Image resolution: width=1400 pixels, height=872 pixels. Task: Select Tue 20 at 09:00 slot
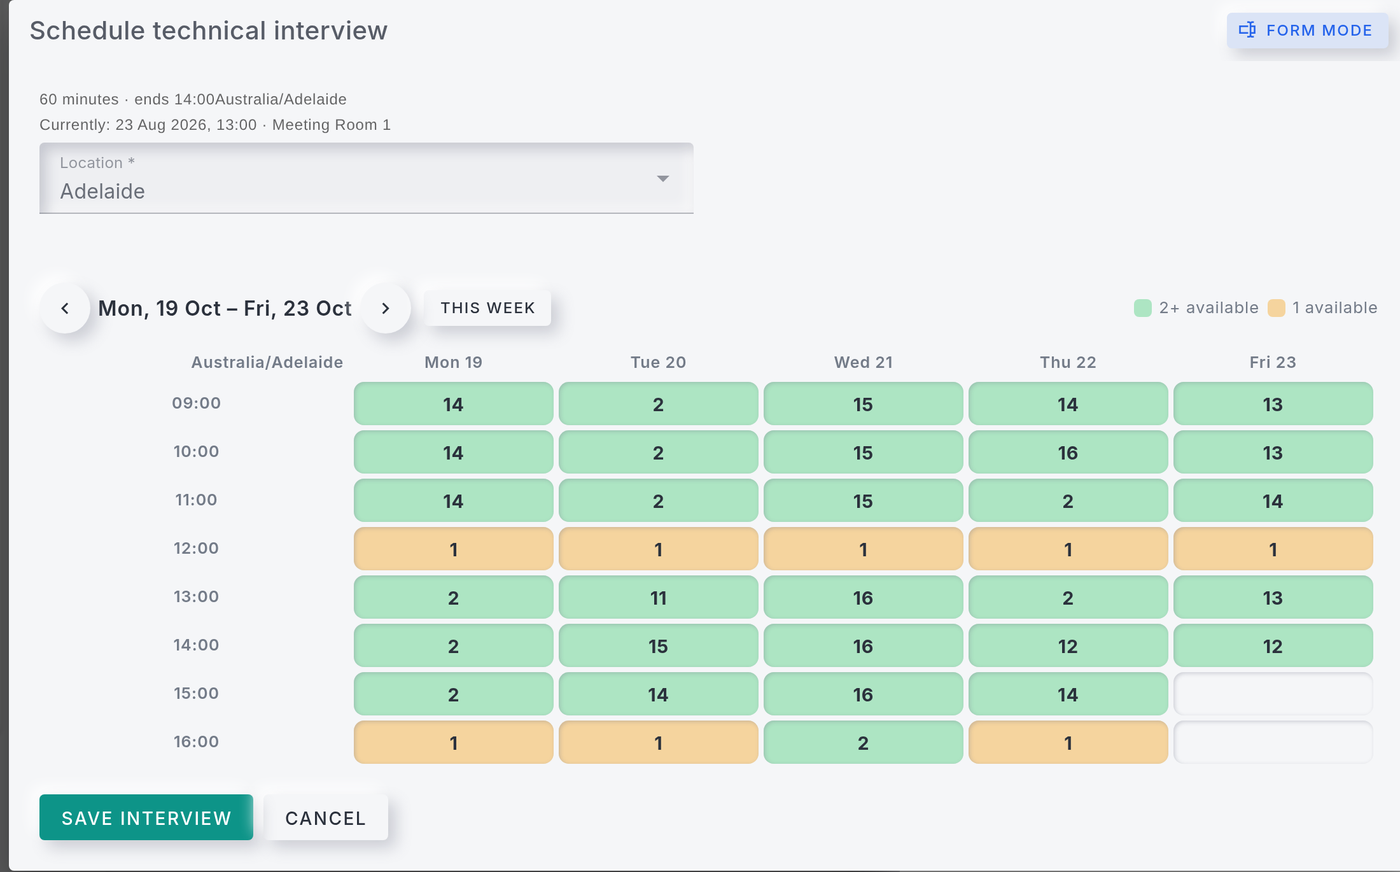pyautogui.click(x=658, y=404)
